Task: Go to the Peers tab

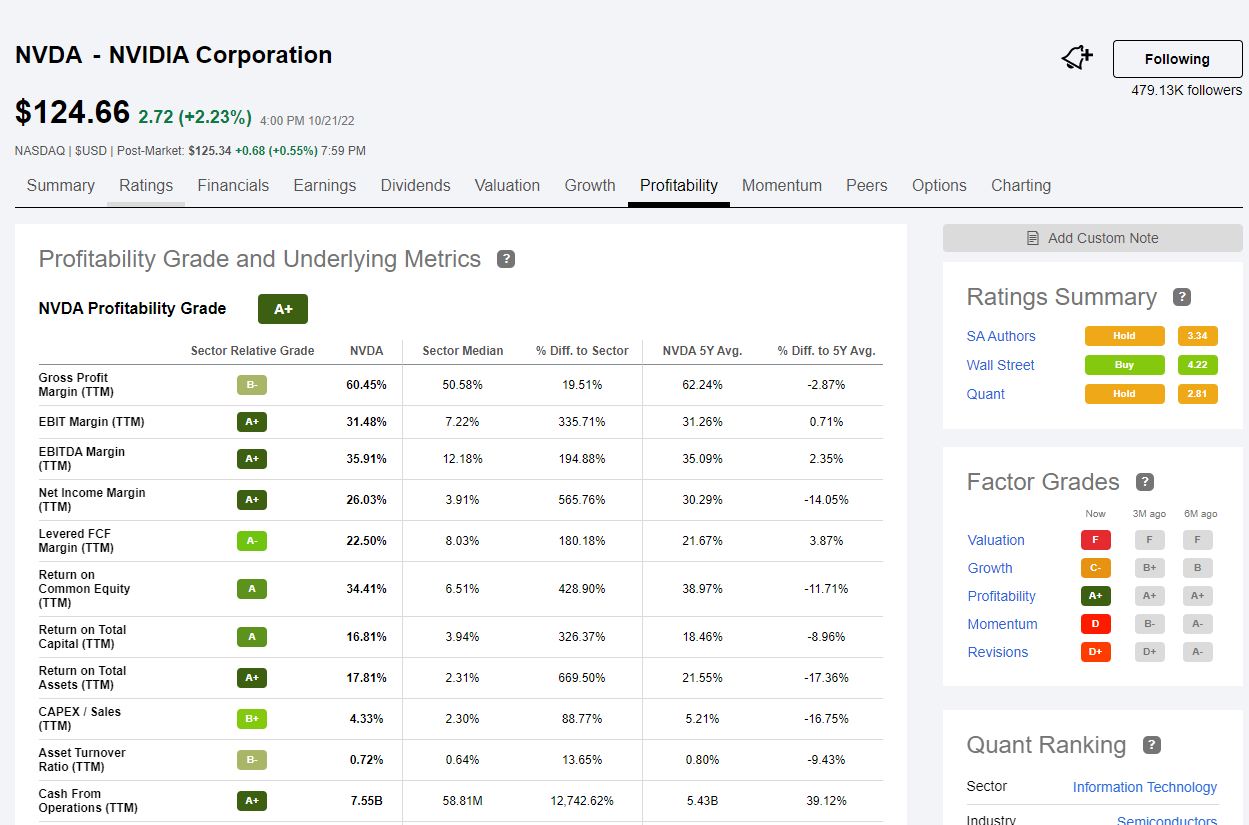Action: tap(867, 186)
